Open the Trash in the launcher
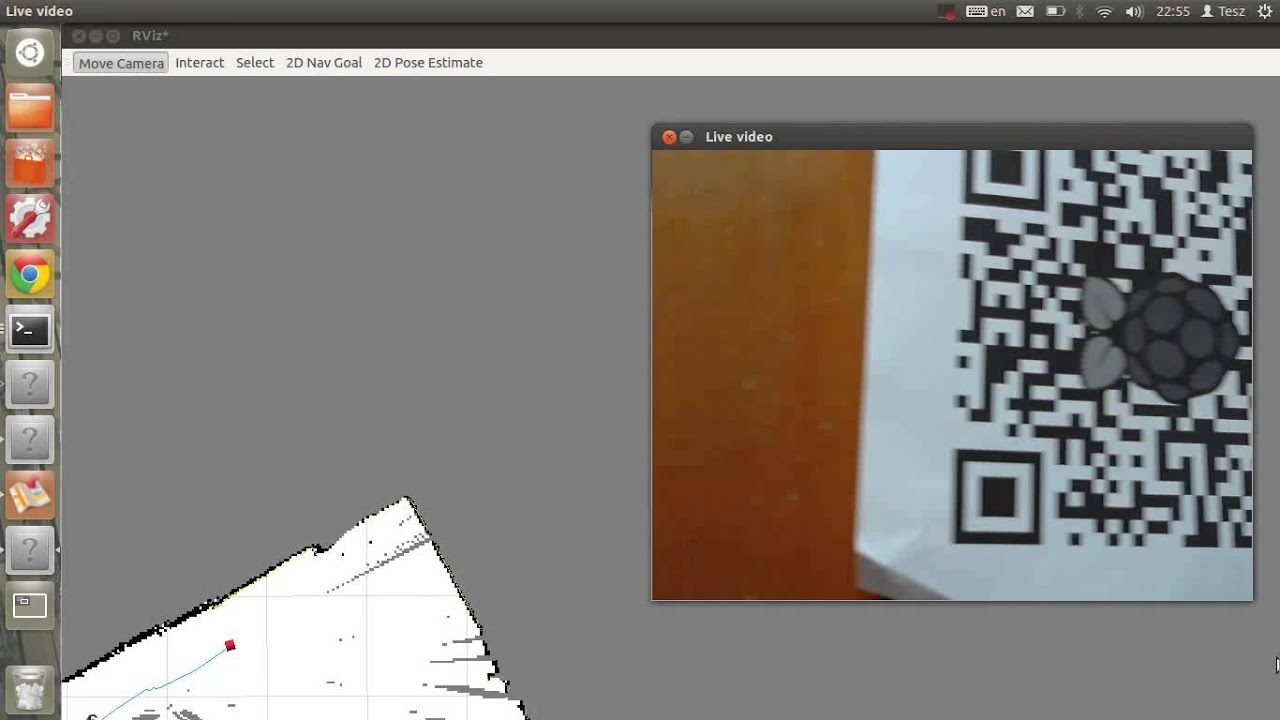This screenshot has height=720, width=1280. 30,690
